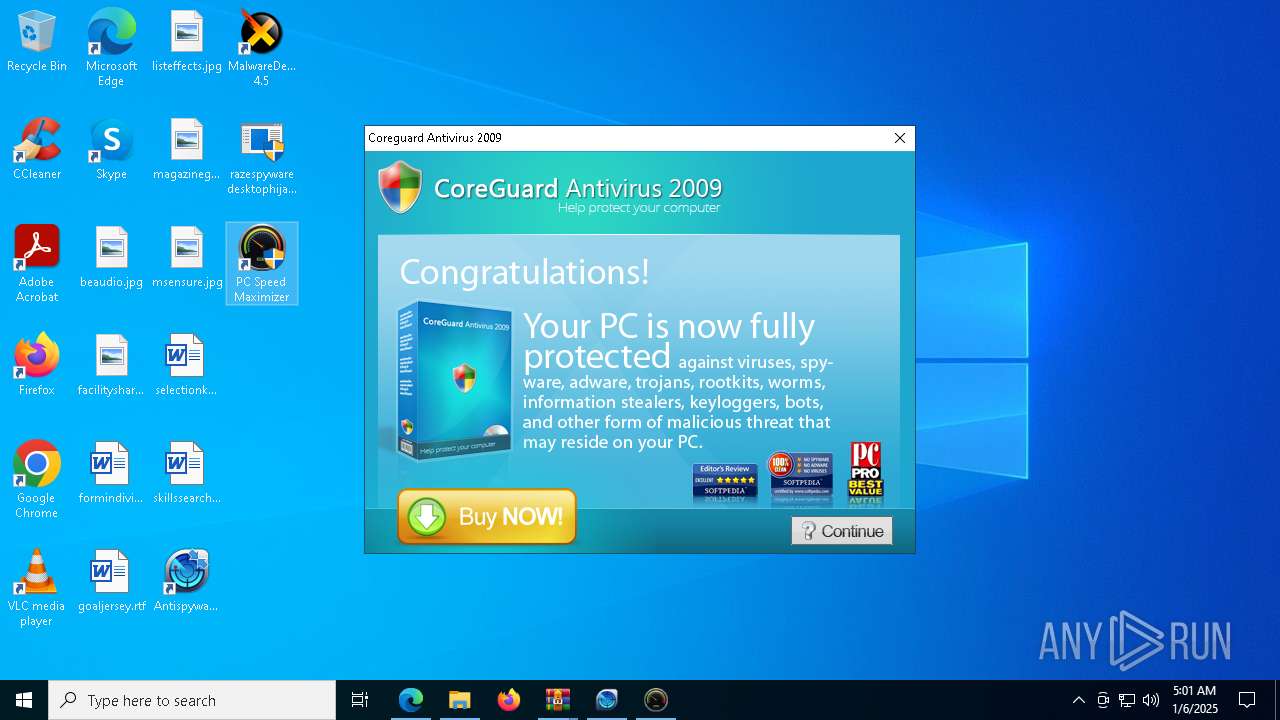Open Microsoft Edge from the taskbar
This screenshot has height=720, width=1280.
[x=411, y=700]
